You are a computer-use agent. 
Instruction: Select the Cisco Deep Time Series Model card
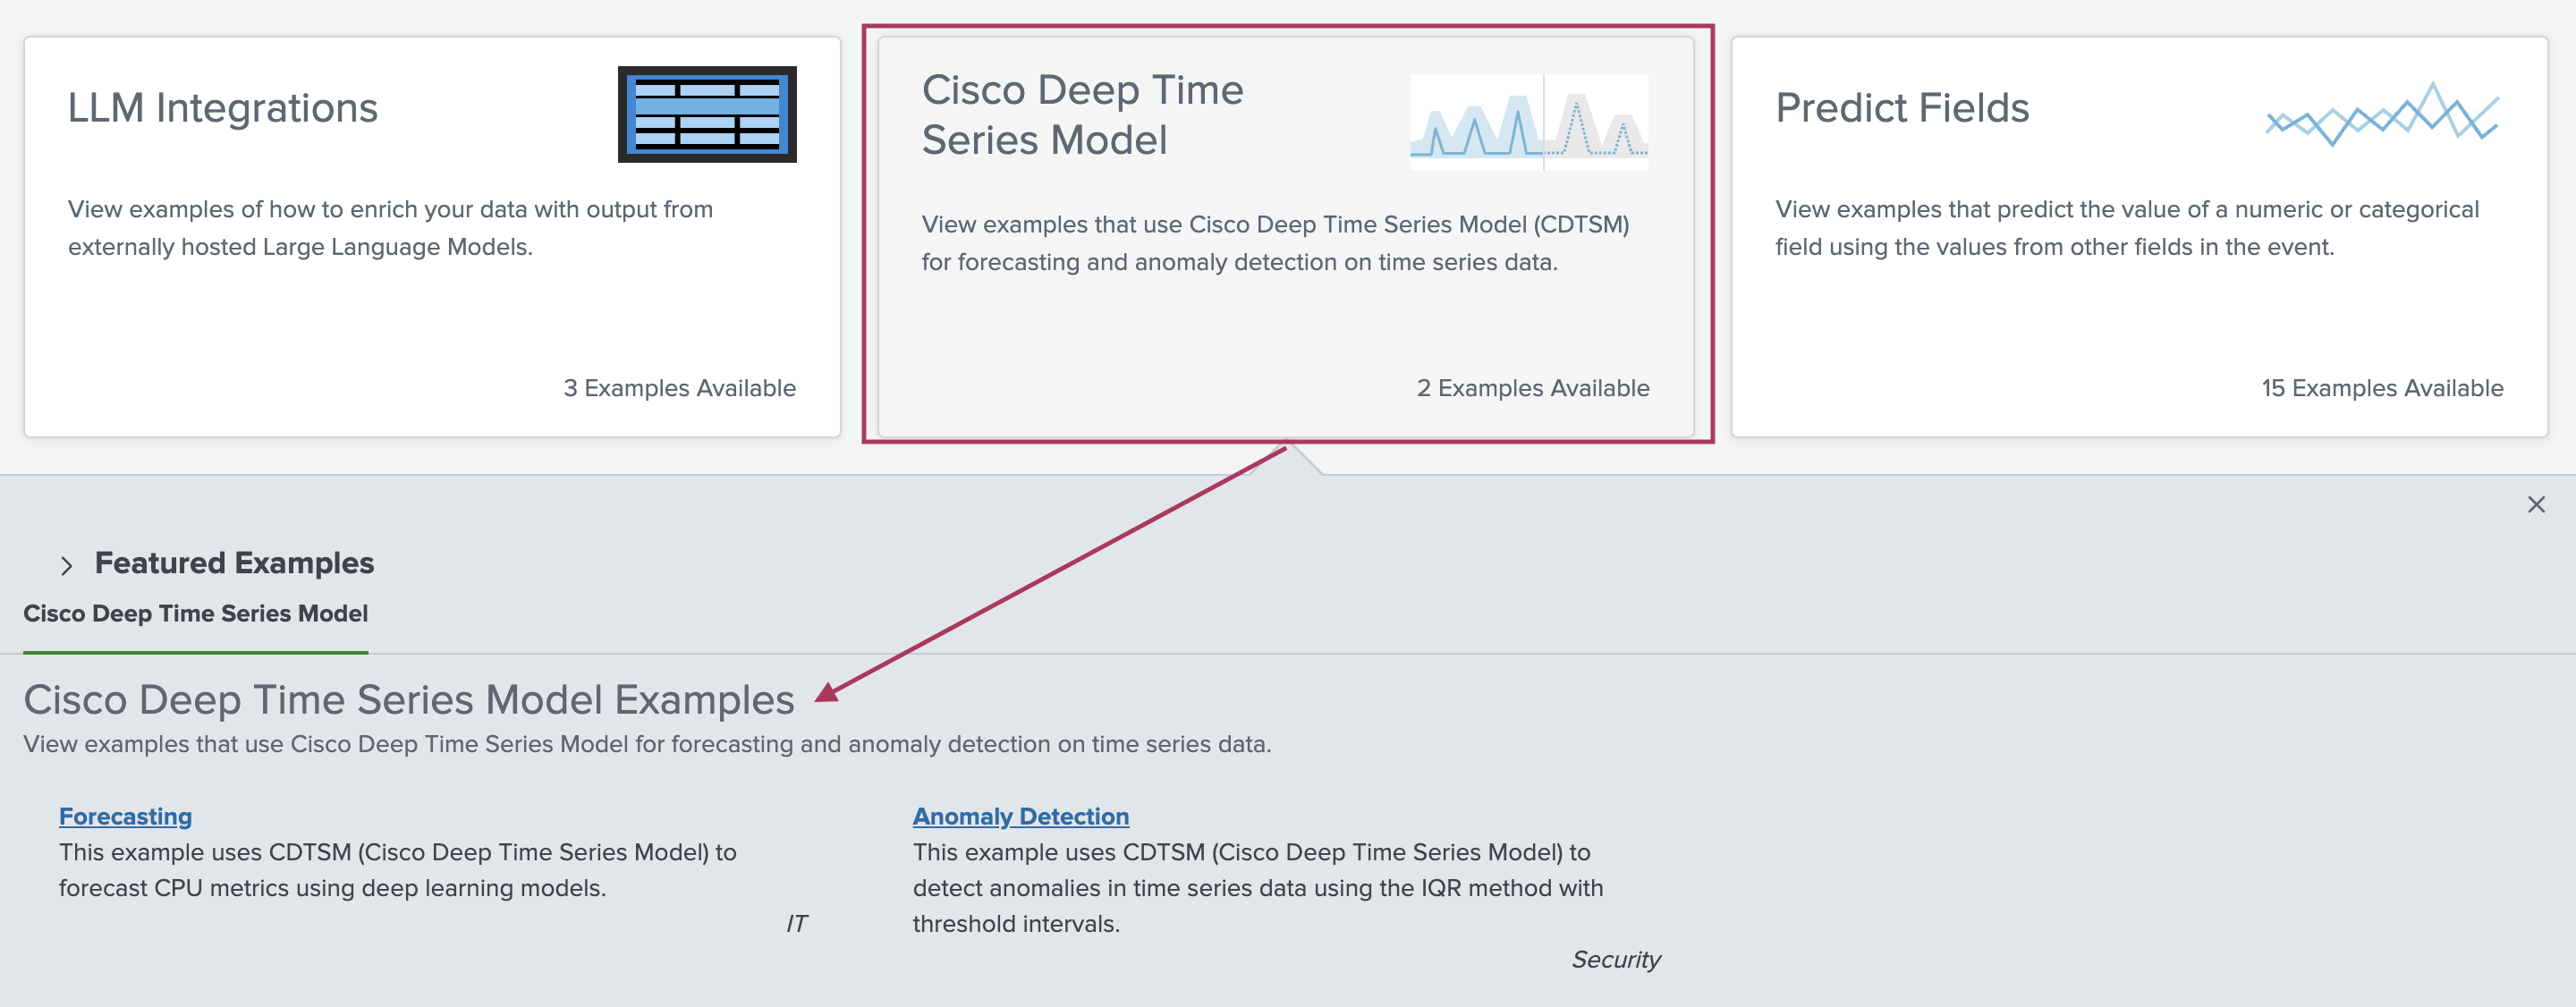(1286, 237)
